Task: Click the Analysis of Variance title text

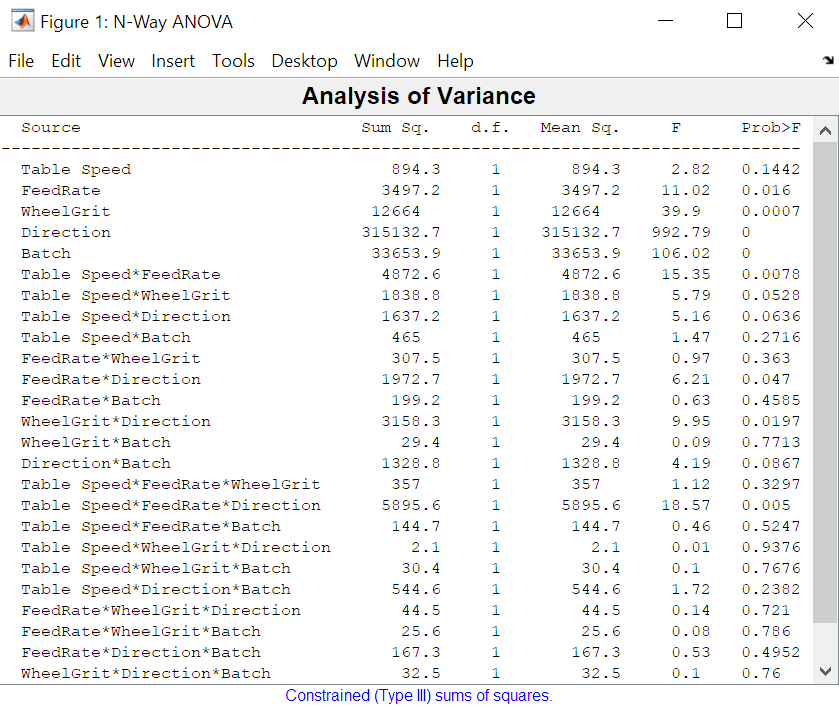Action: coord(418,96)
